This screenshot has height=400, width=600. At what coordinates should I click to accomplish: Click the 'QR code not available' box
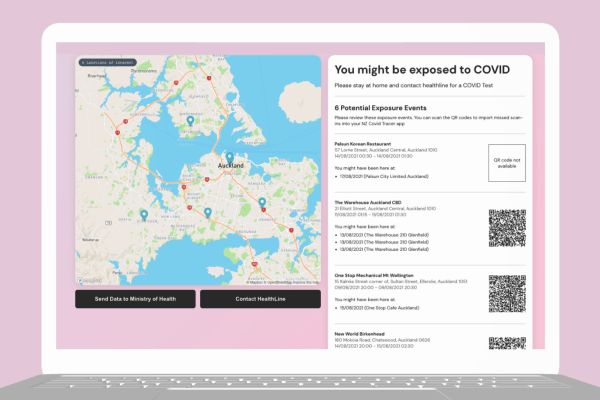pos(507,163)
